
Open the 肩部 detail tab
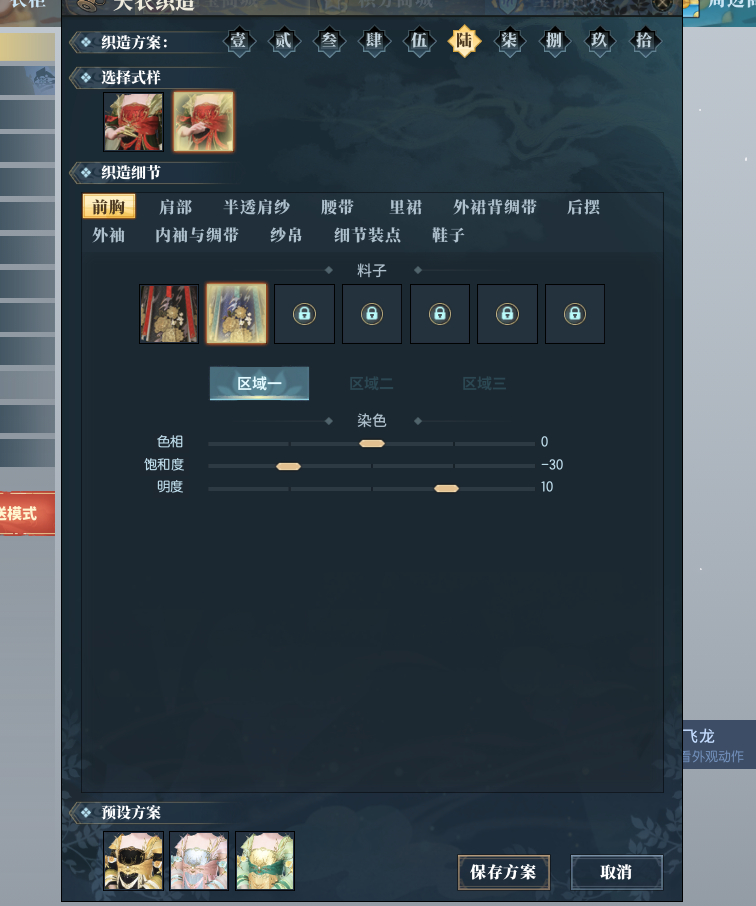pyautogui.click(x=176, y=207)
